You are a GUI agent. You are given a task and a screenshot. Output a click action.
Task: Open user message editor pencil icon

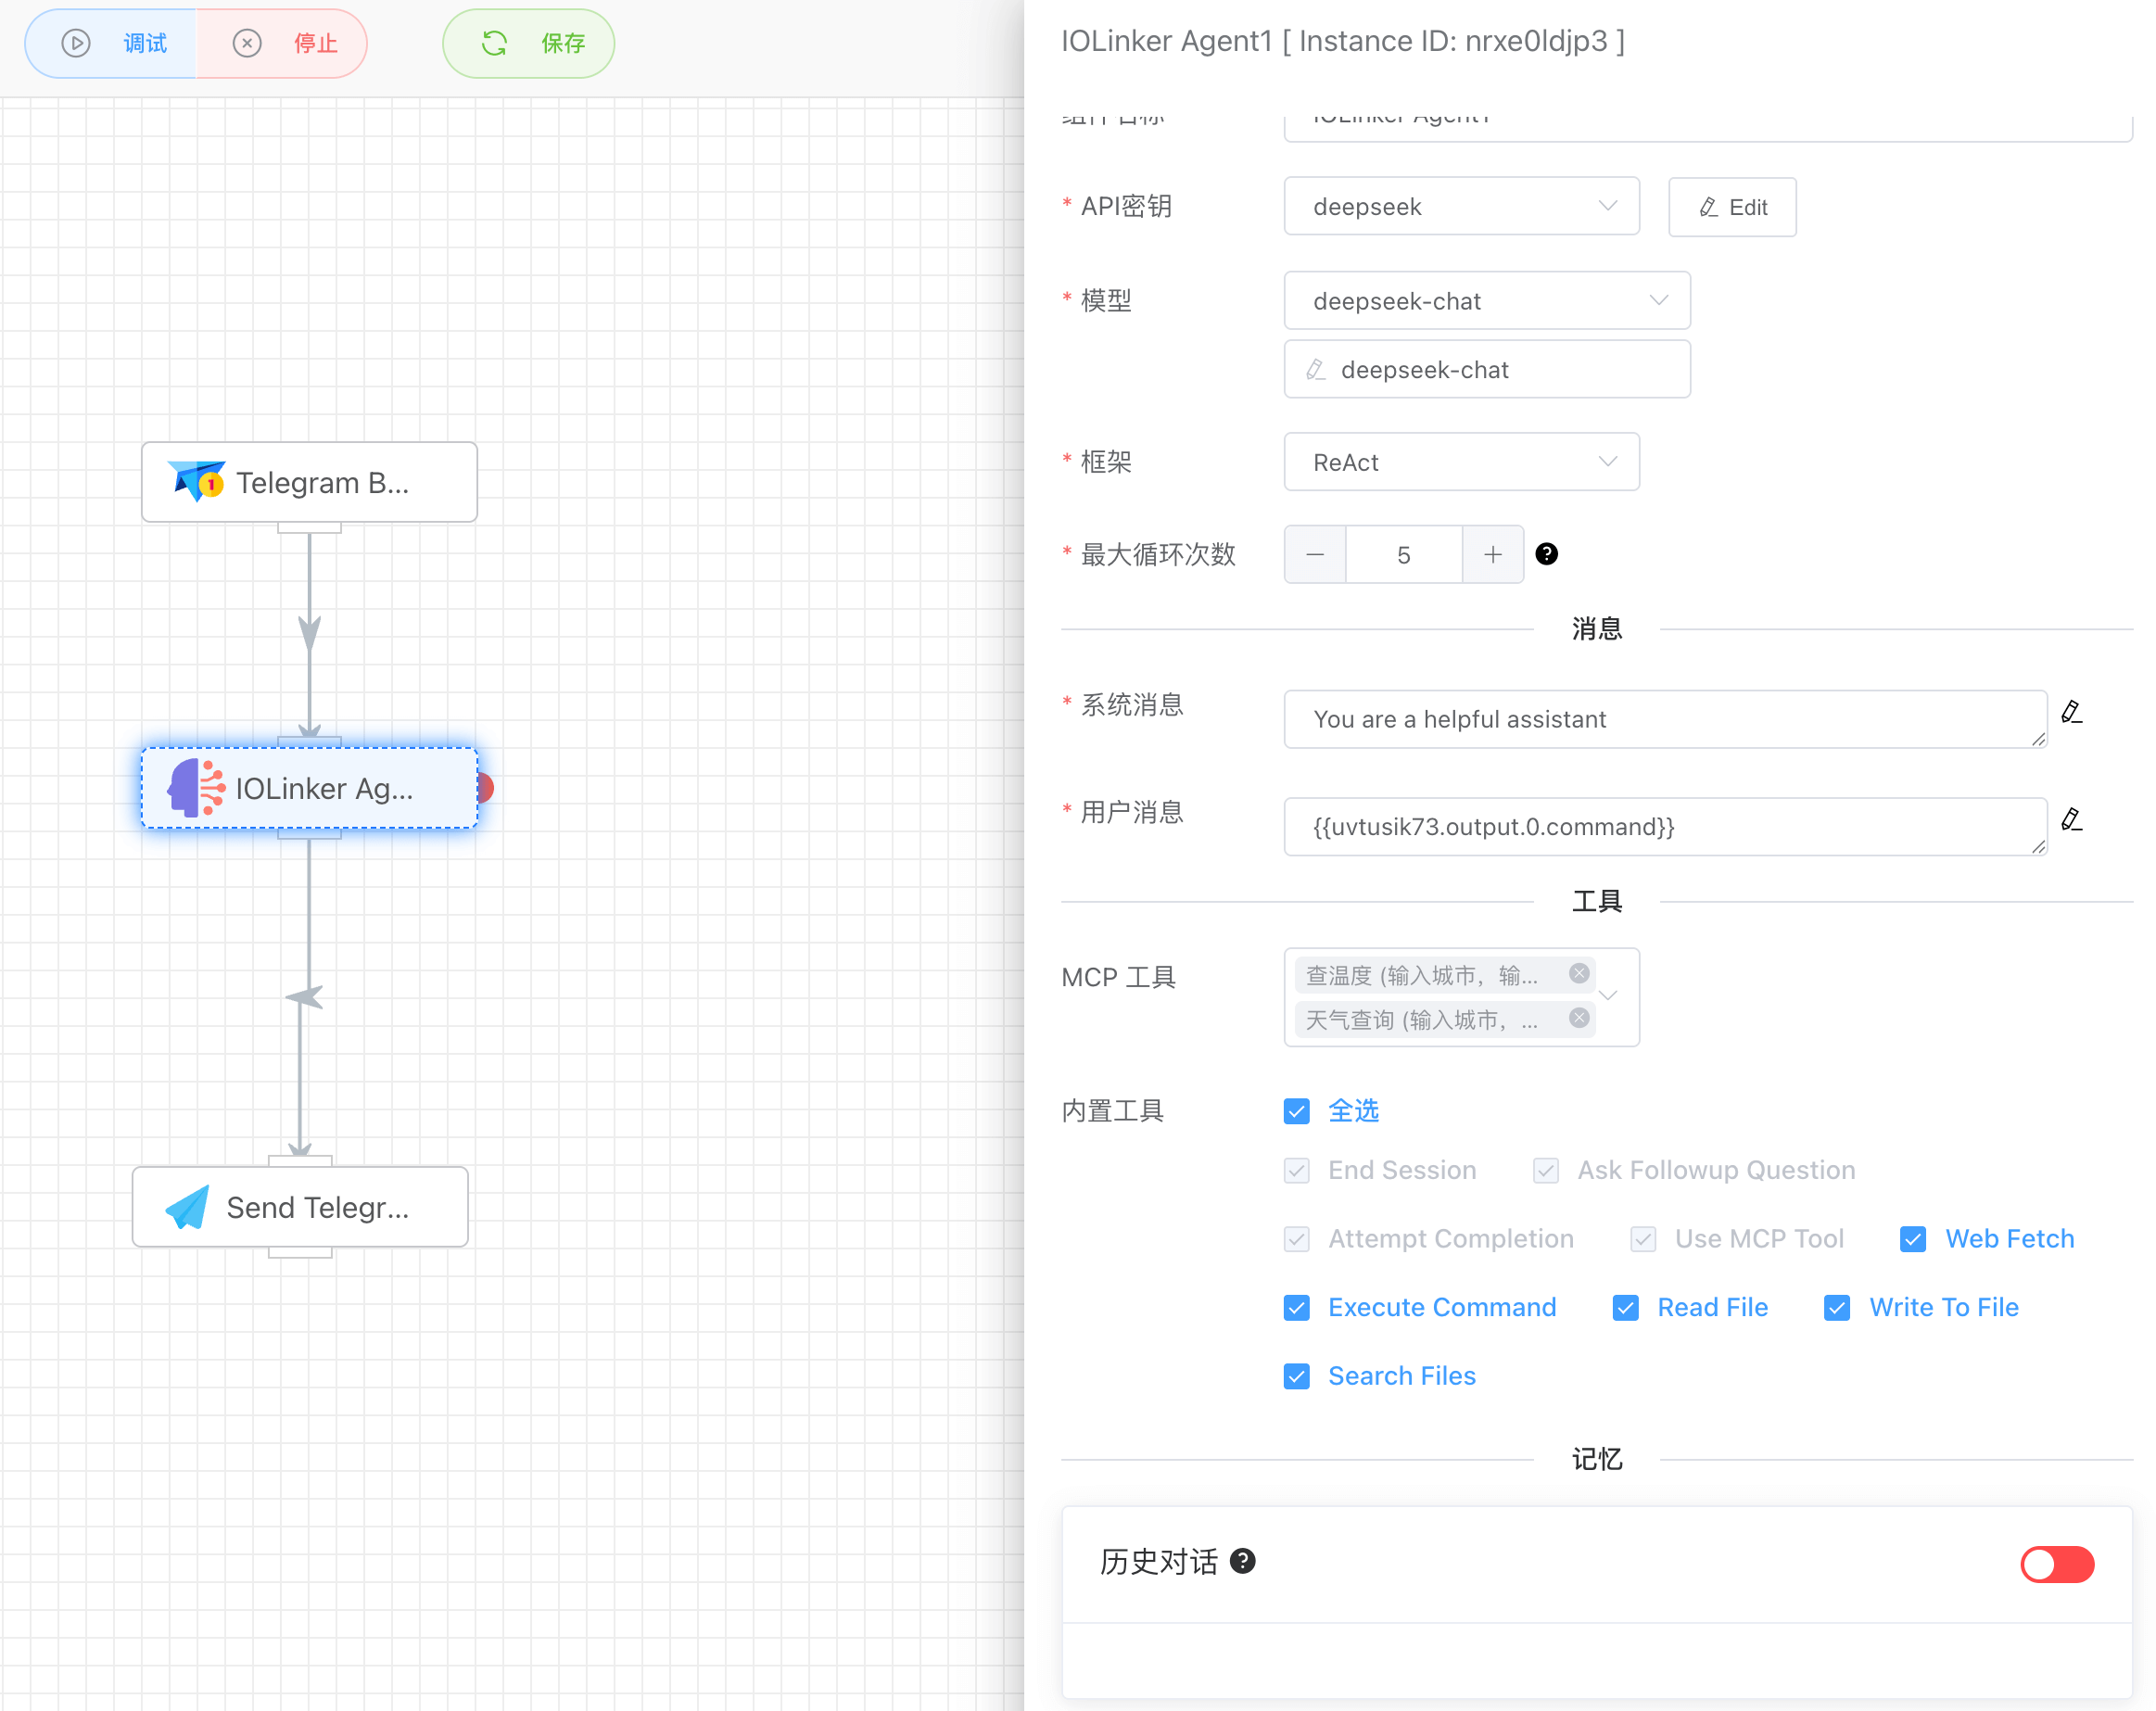click(x=2071, y=820)
